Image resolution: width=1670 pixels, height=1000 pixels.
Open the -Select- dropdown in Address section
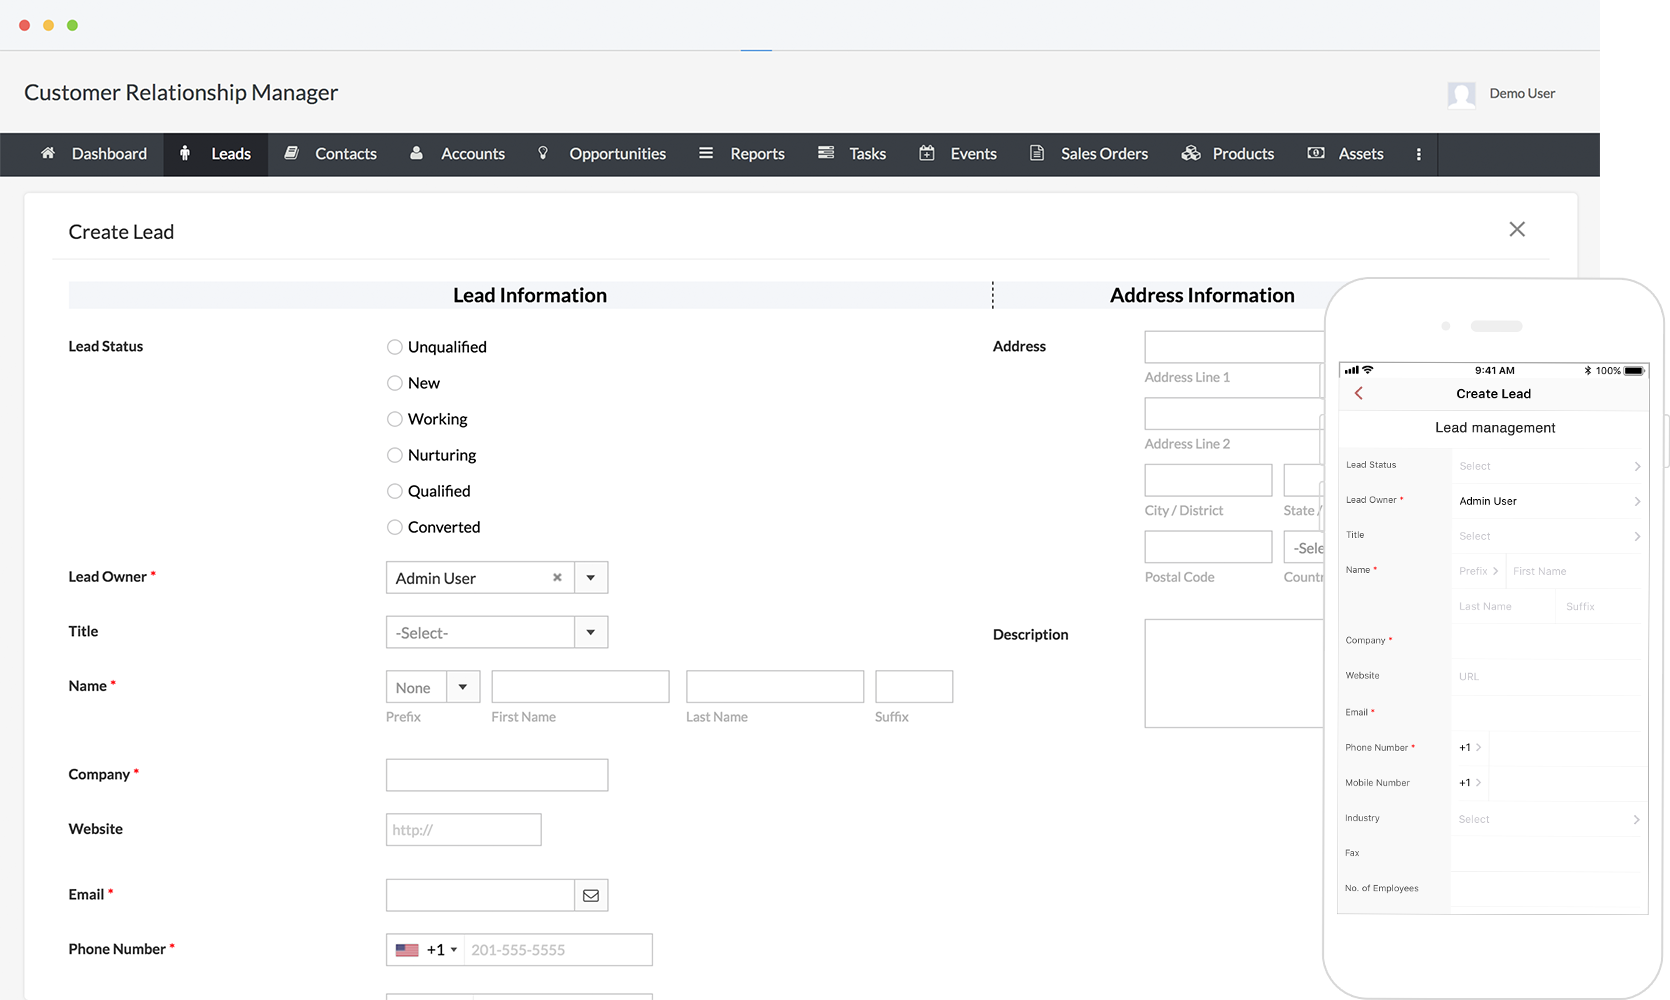[1305, 547]
